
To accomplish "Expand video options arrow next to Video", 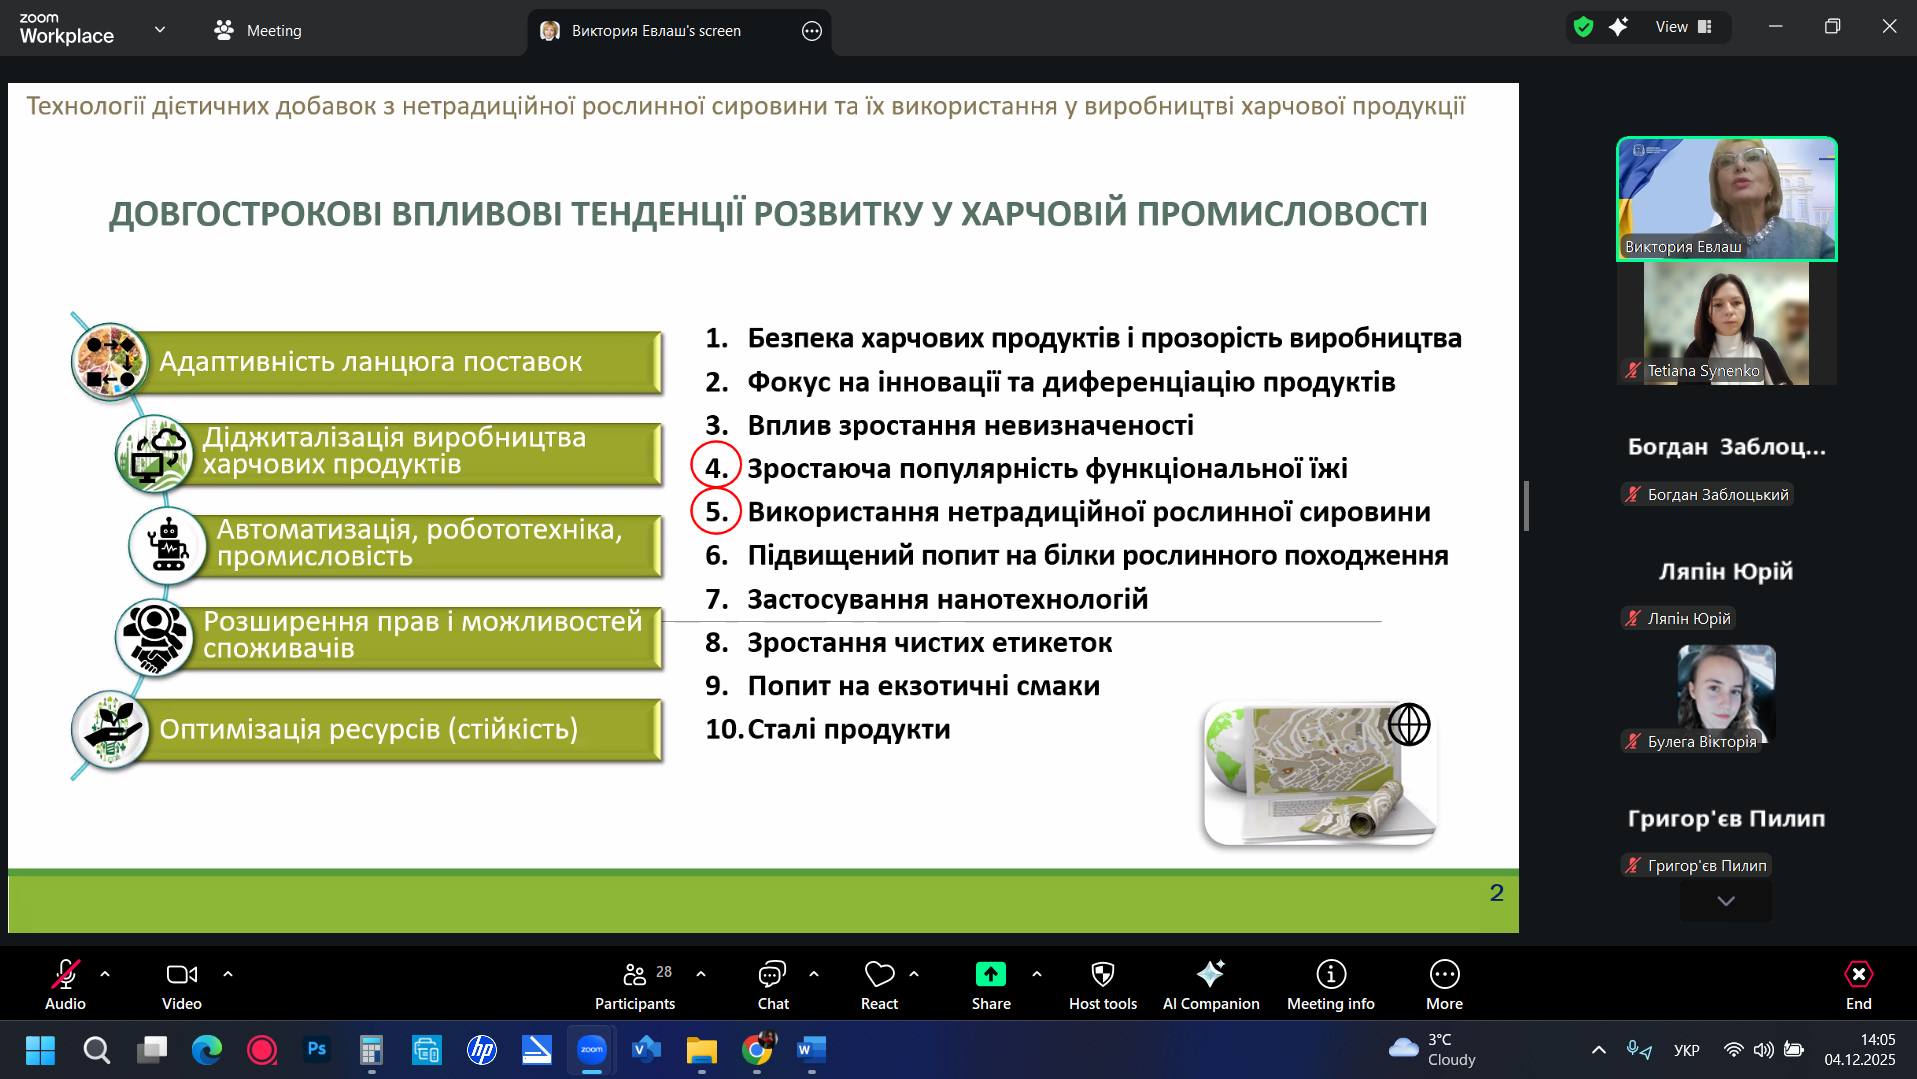I will point(228,973).
